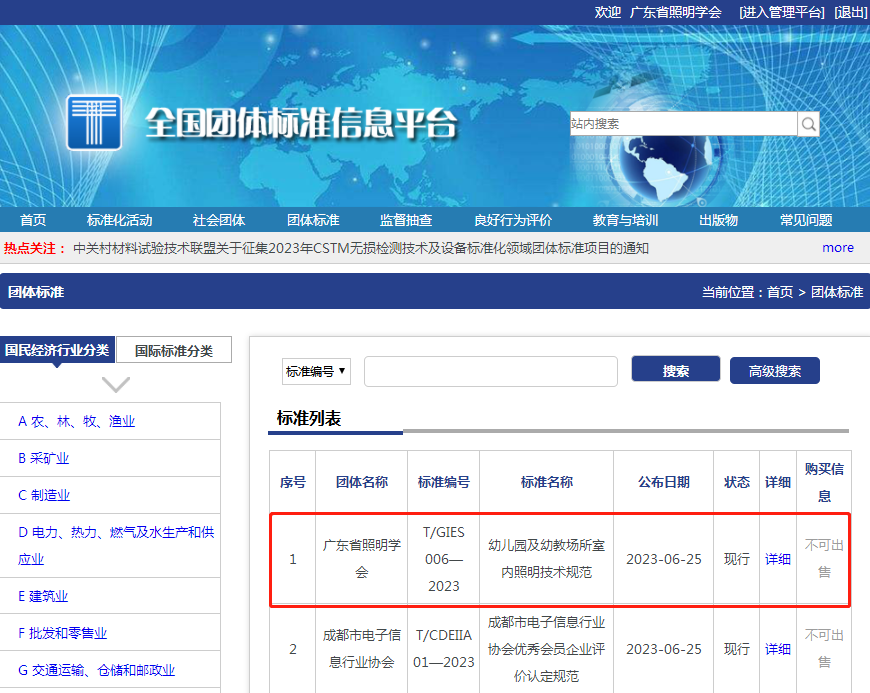Image resolution: width=870 pixels, height=693 pixels.
Task: Click the site search magnifier icon
Action: tap(808, 124)
